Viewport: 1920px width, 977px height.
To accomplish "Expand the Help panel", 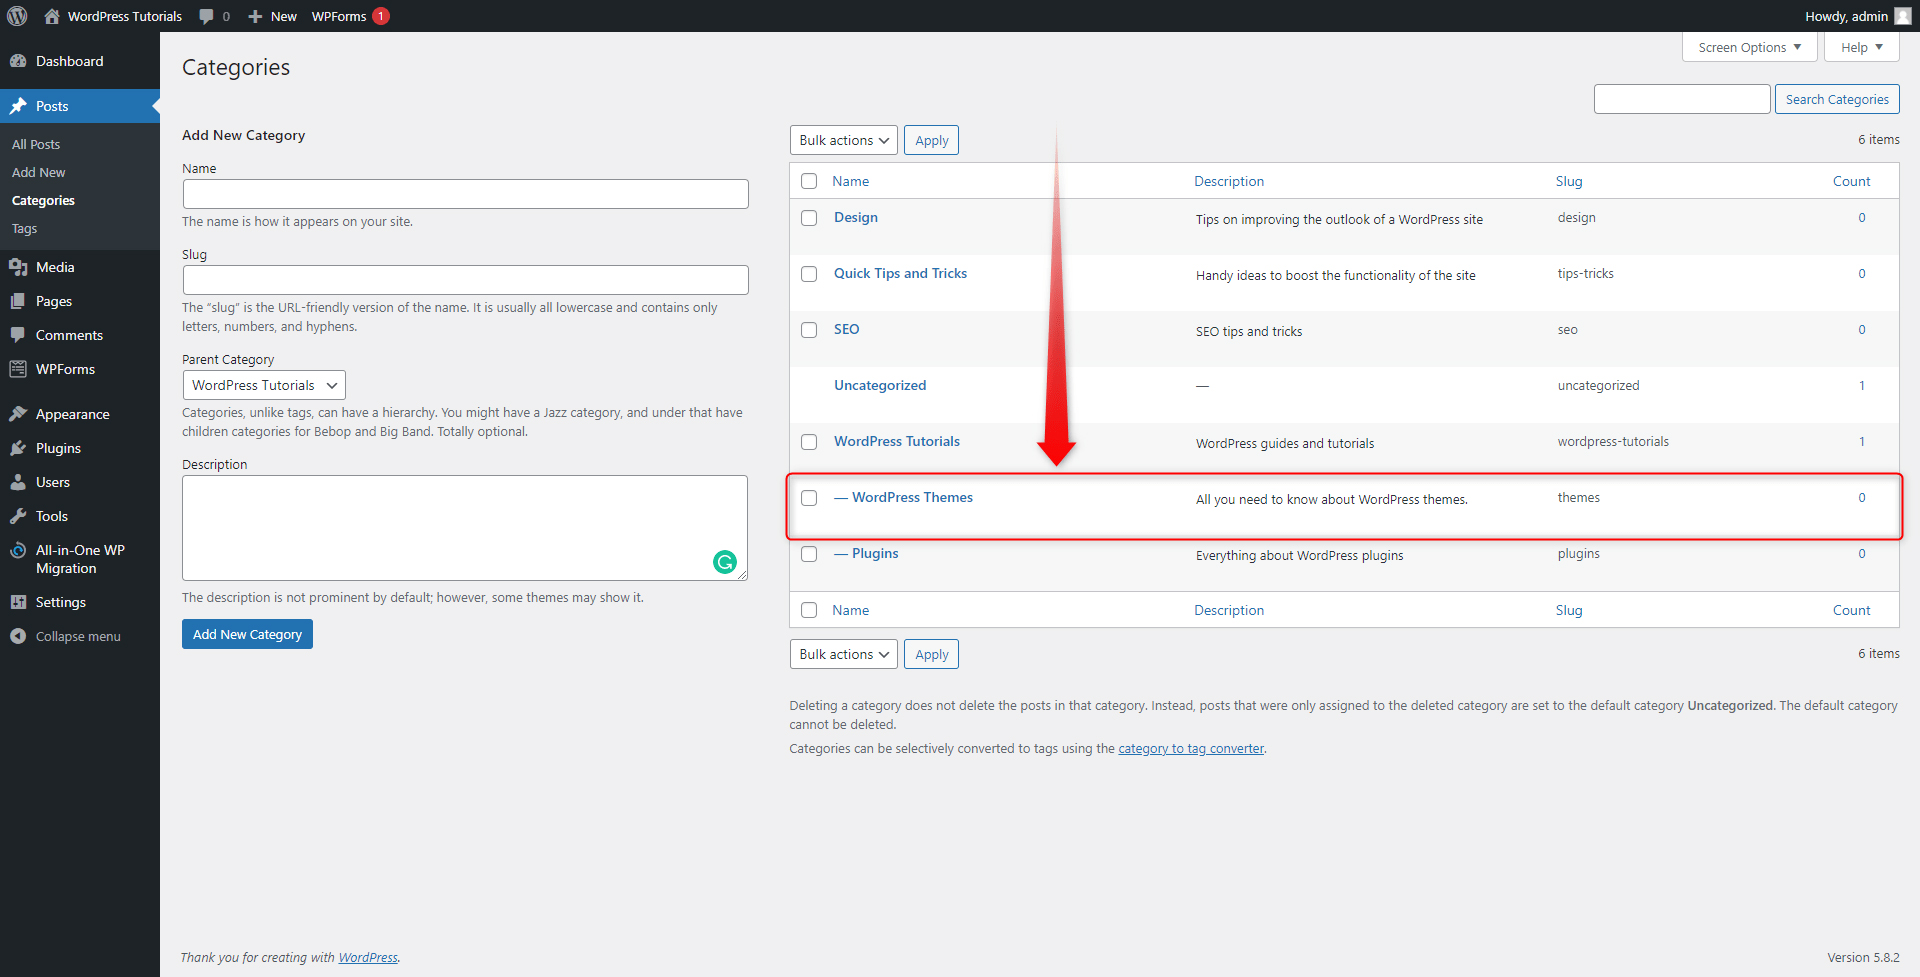I will [1861, 47].
